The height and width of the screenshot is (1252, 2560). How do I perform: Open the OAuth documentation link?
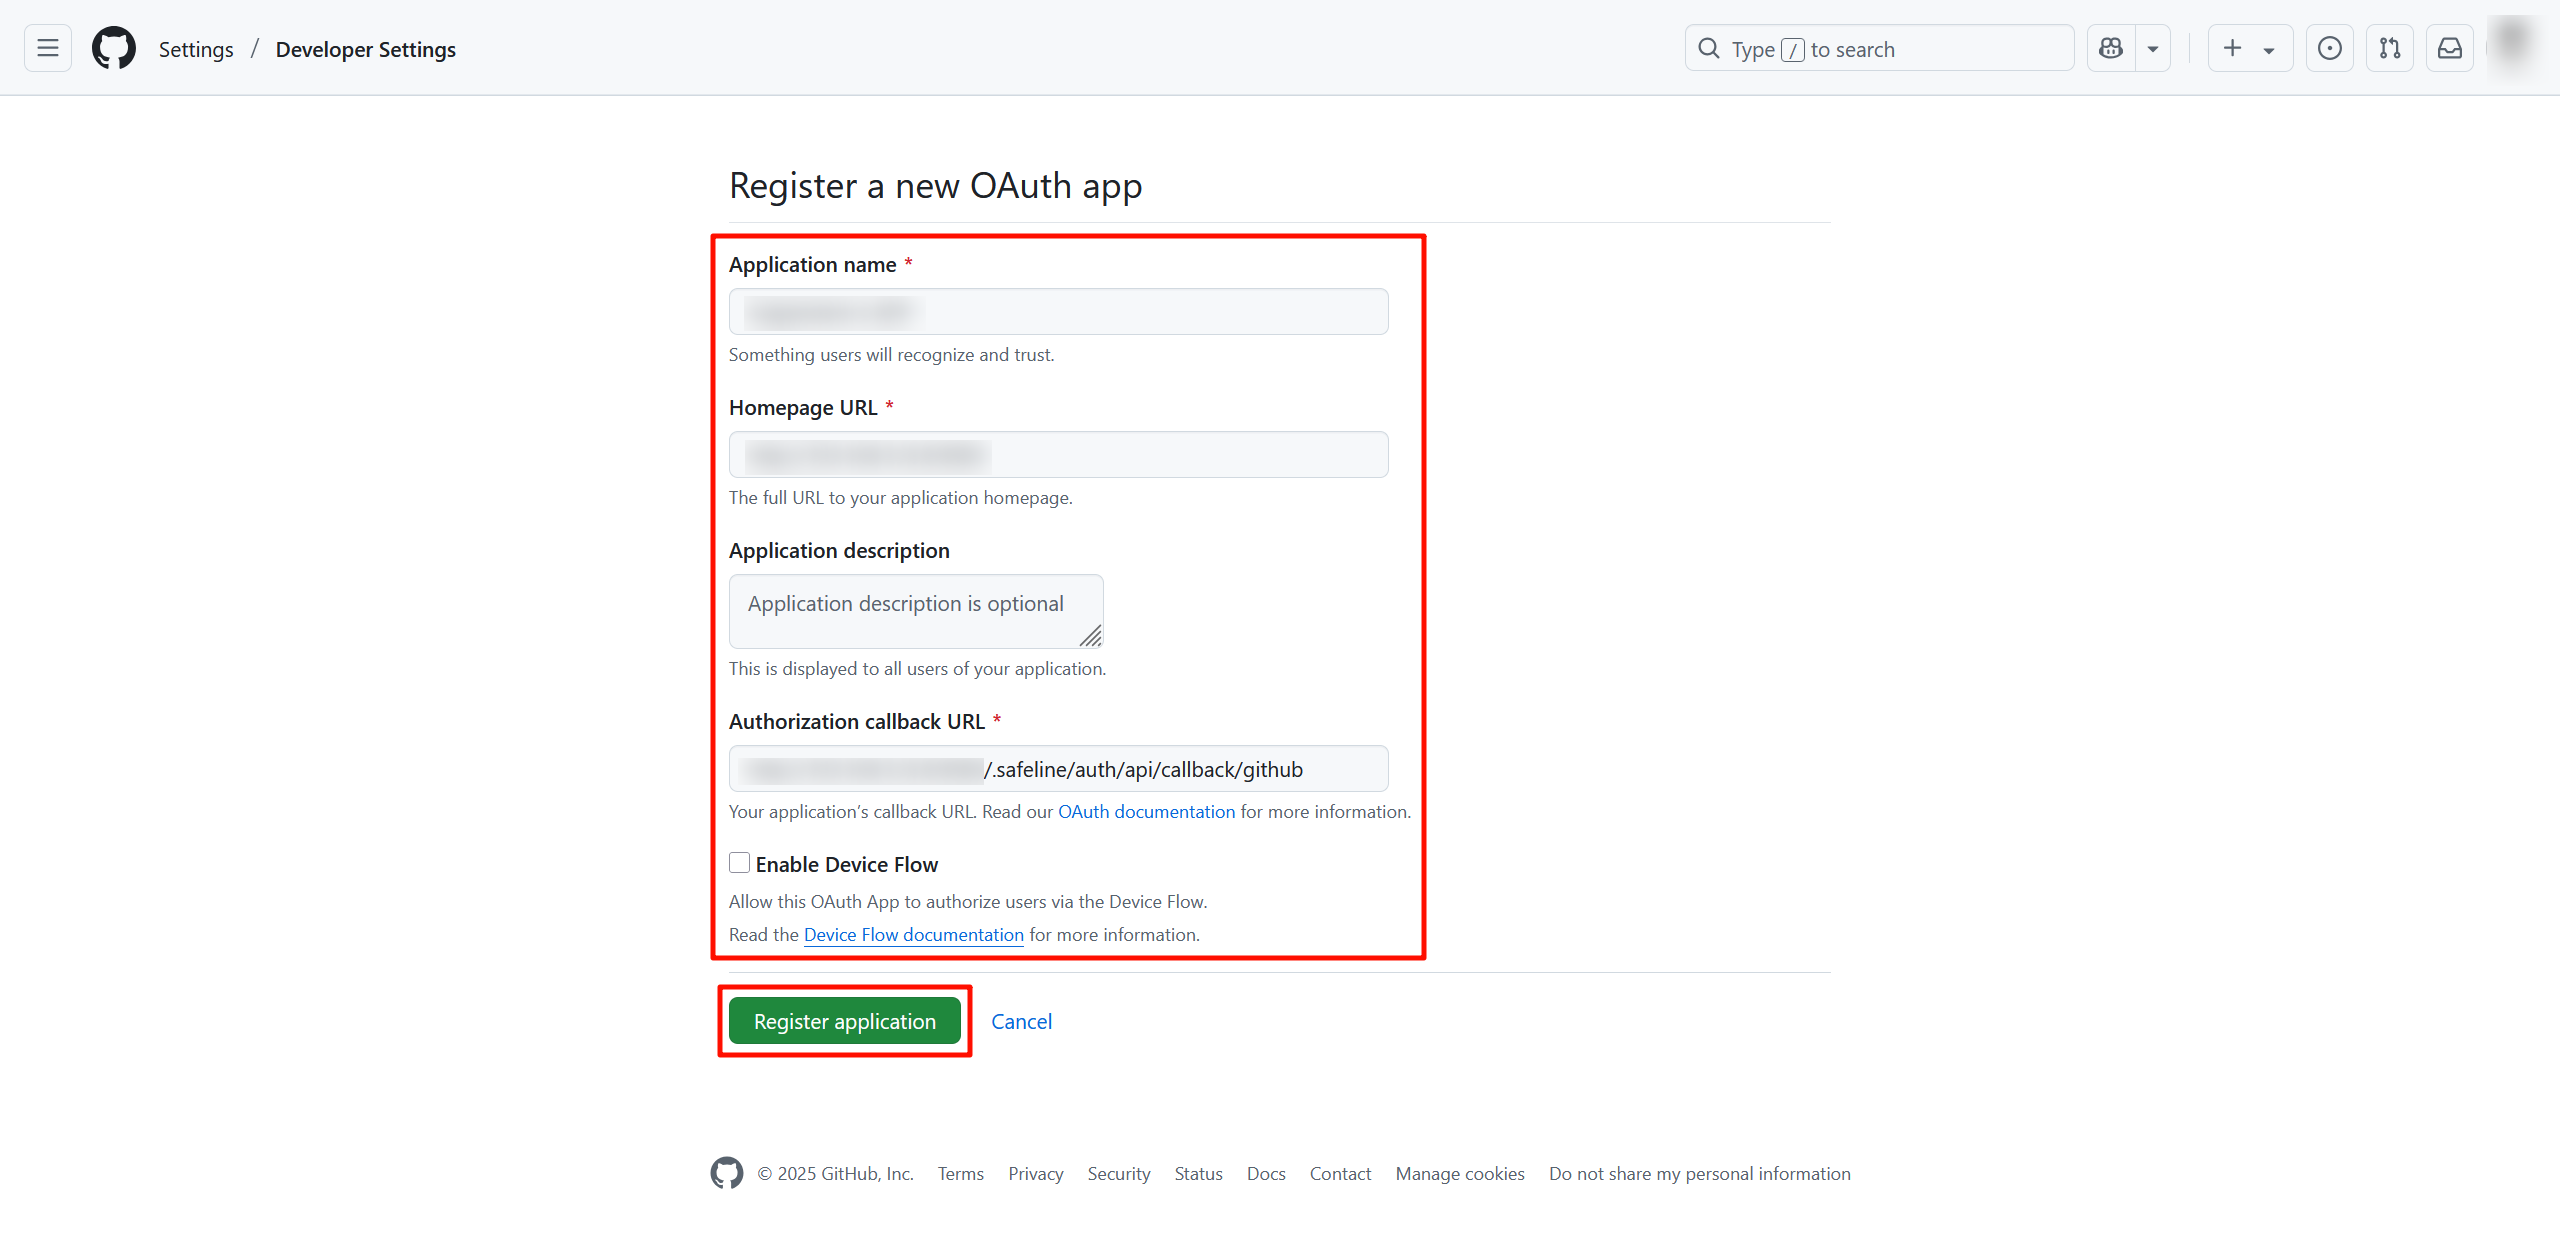tap(1146, 811)
